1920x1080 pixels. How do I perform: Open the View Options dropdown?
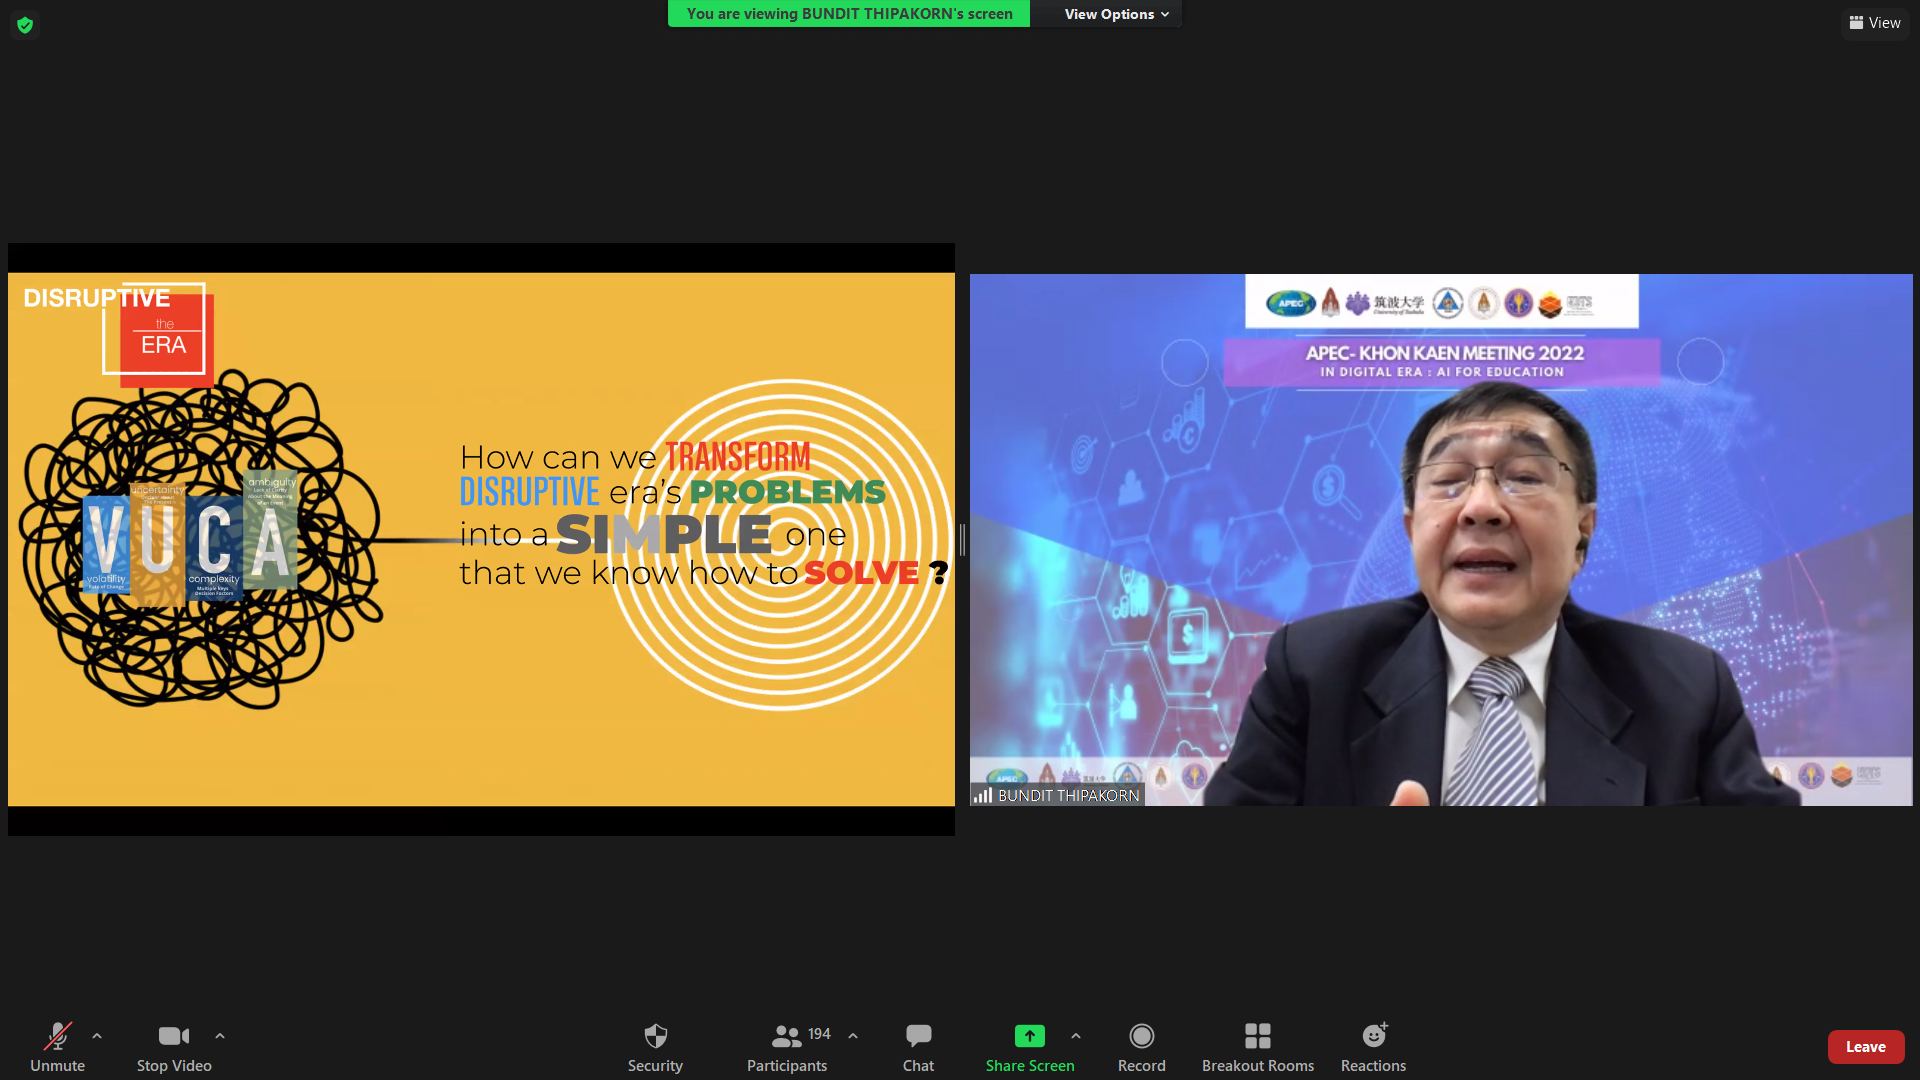click(1116, 14)
